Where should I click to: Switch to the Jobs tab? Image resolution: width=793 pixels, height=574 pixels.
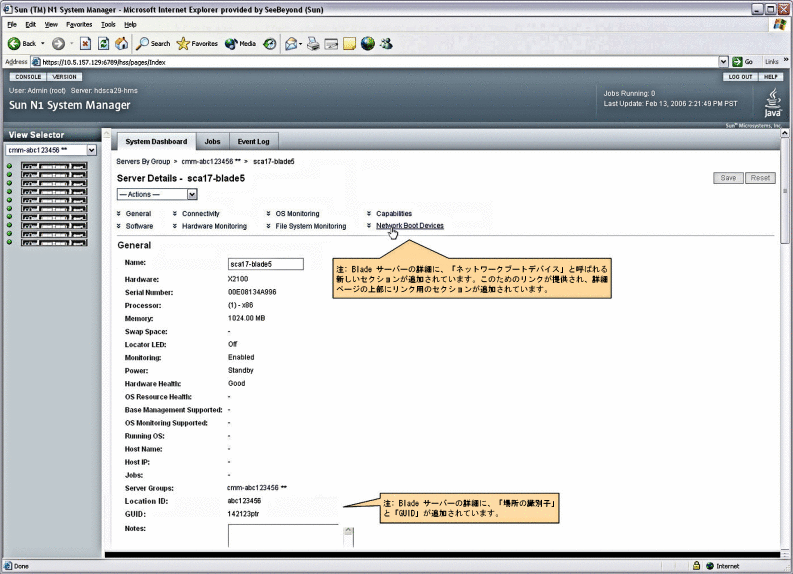coord(212,142)
